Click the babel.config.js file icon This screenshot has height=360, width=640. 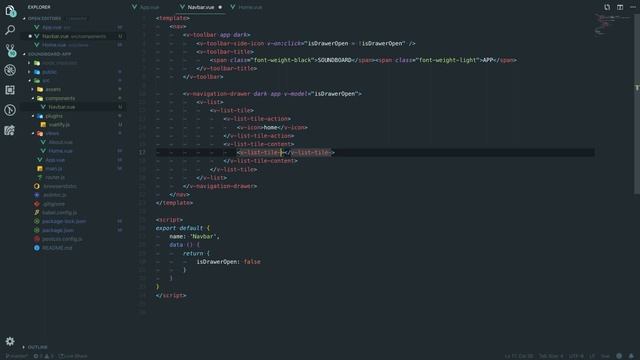tap(37, 213)
